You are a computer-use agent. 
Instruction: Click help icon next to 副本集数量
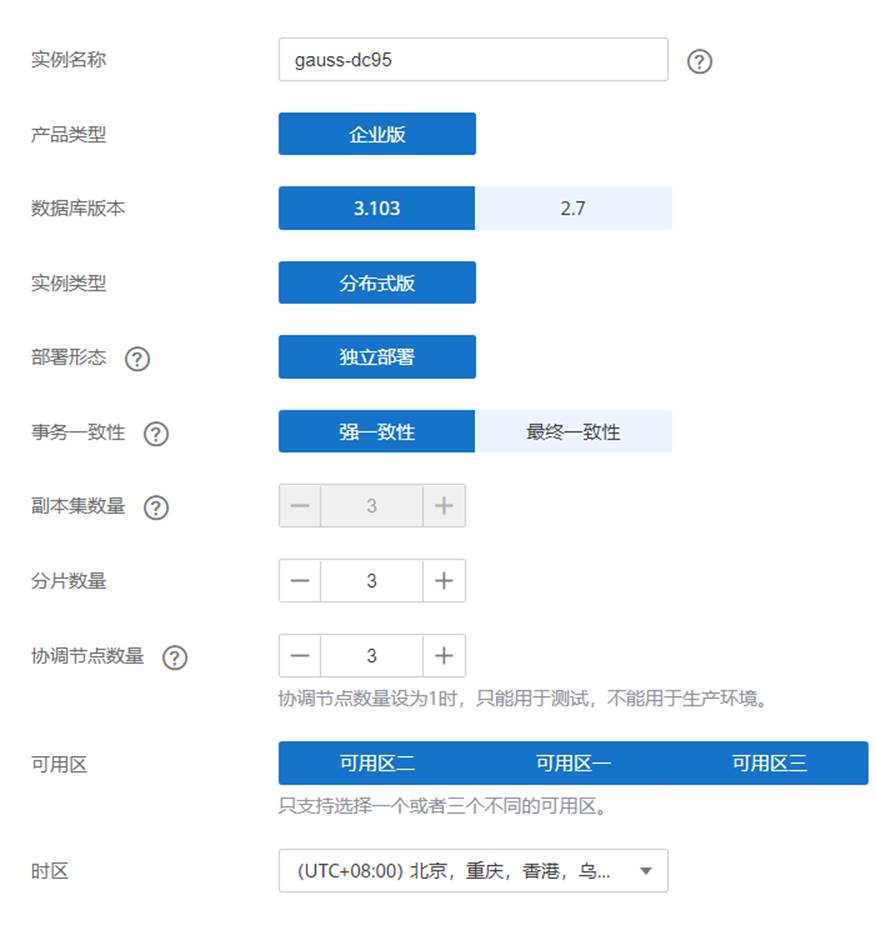click(156, 508)
